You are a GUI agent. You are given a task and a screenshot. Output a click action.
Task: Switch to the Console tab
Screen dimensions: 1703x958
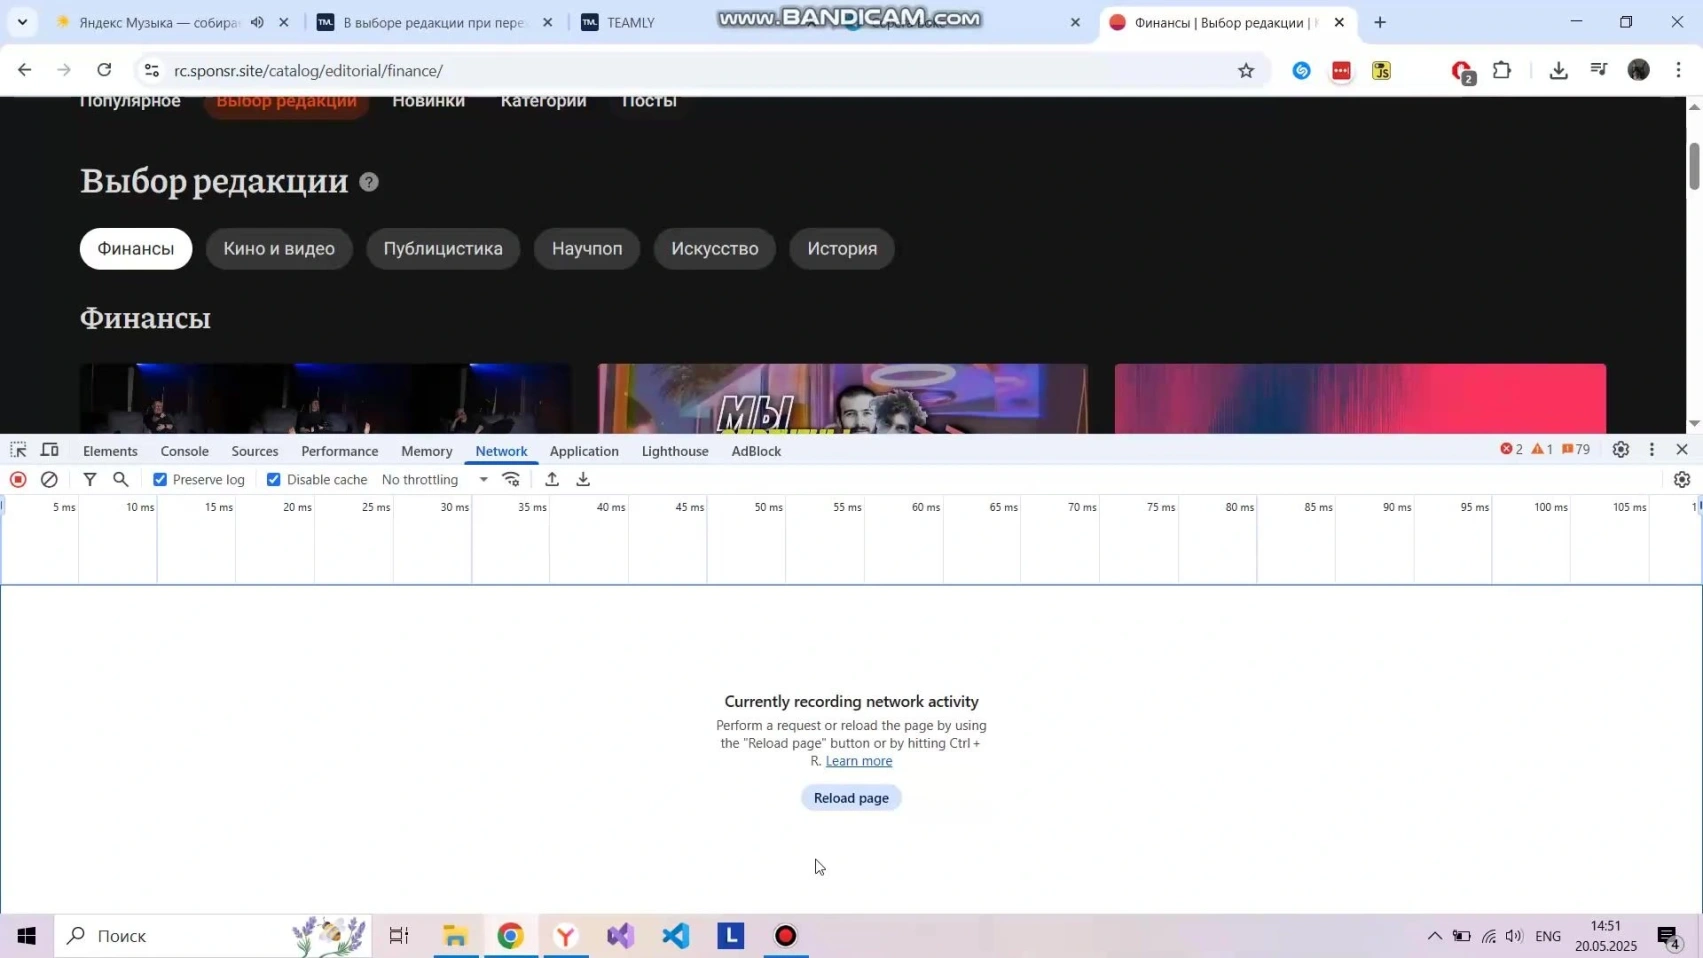tap(185, 451)
